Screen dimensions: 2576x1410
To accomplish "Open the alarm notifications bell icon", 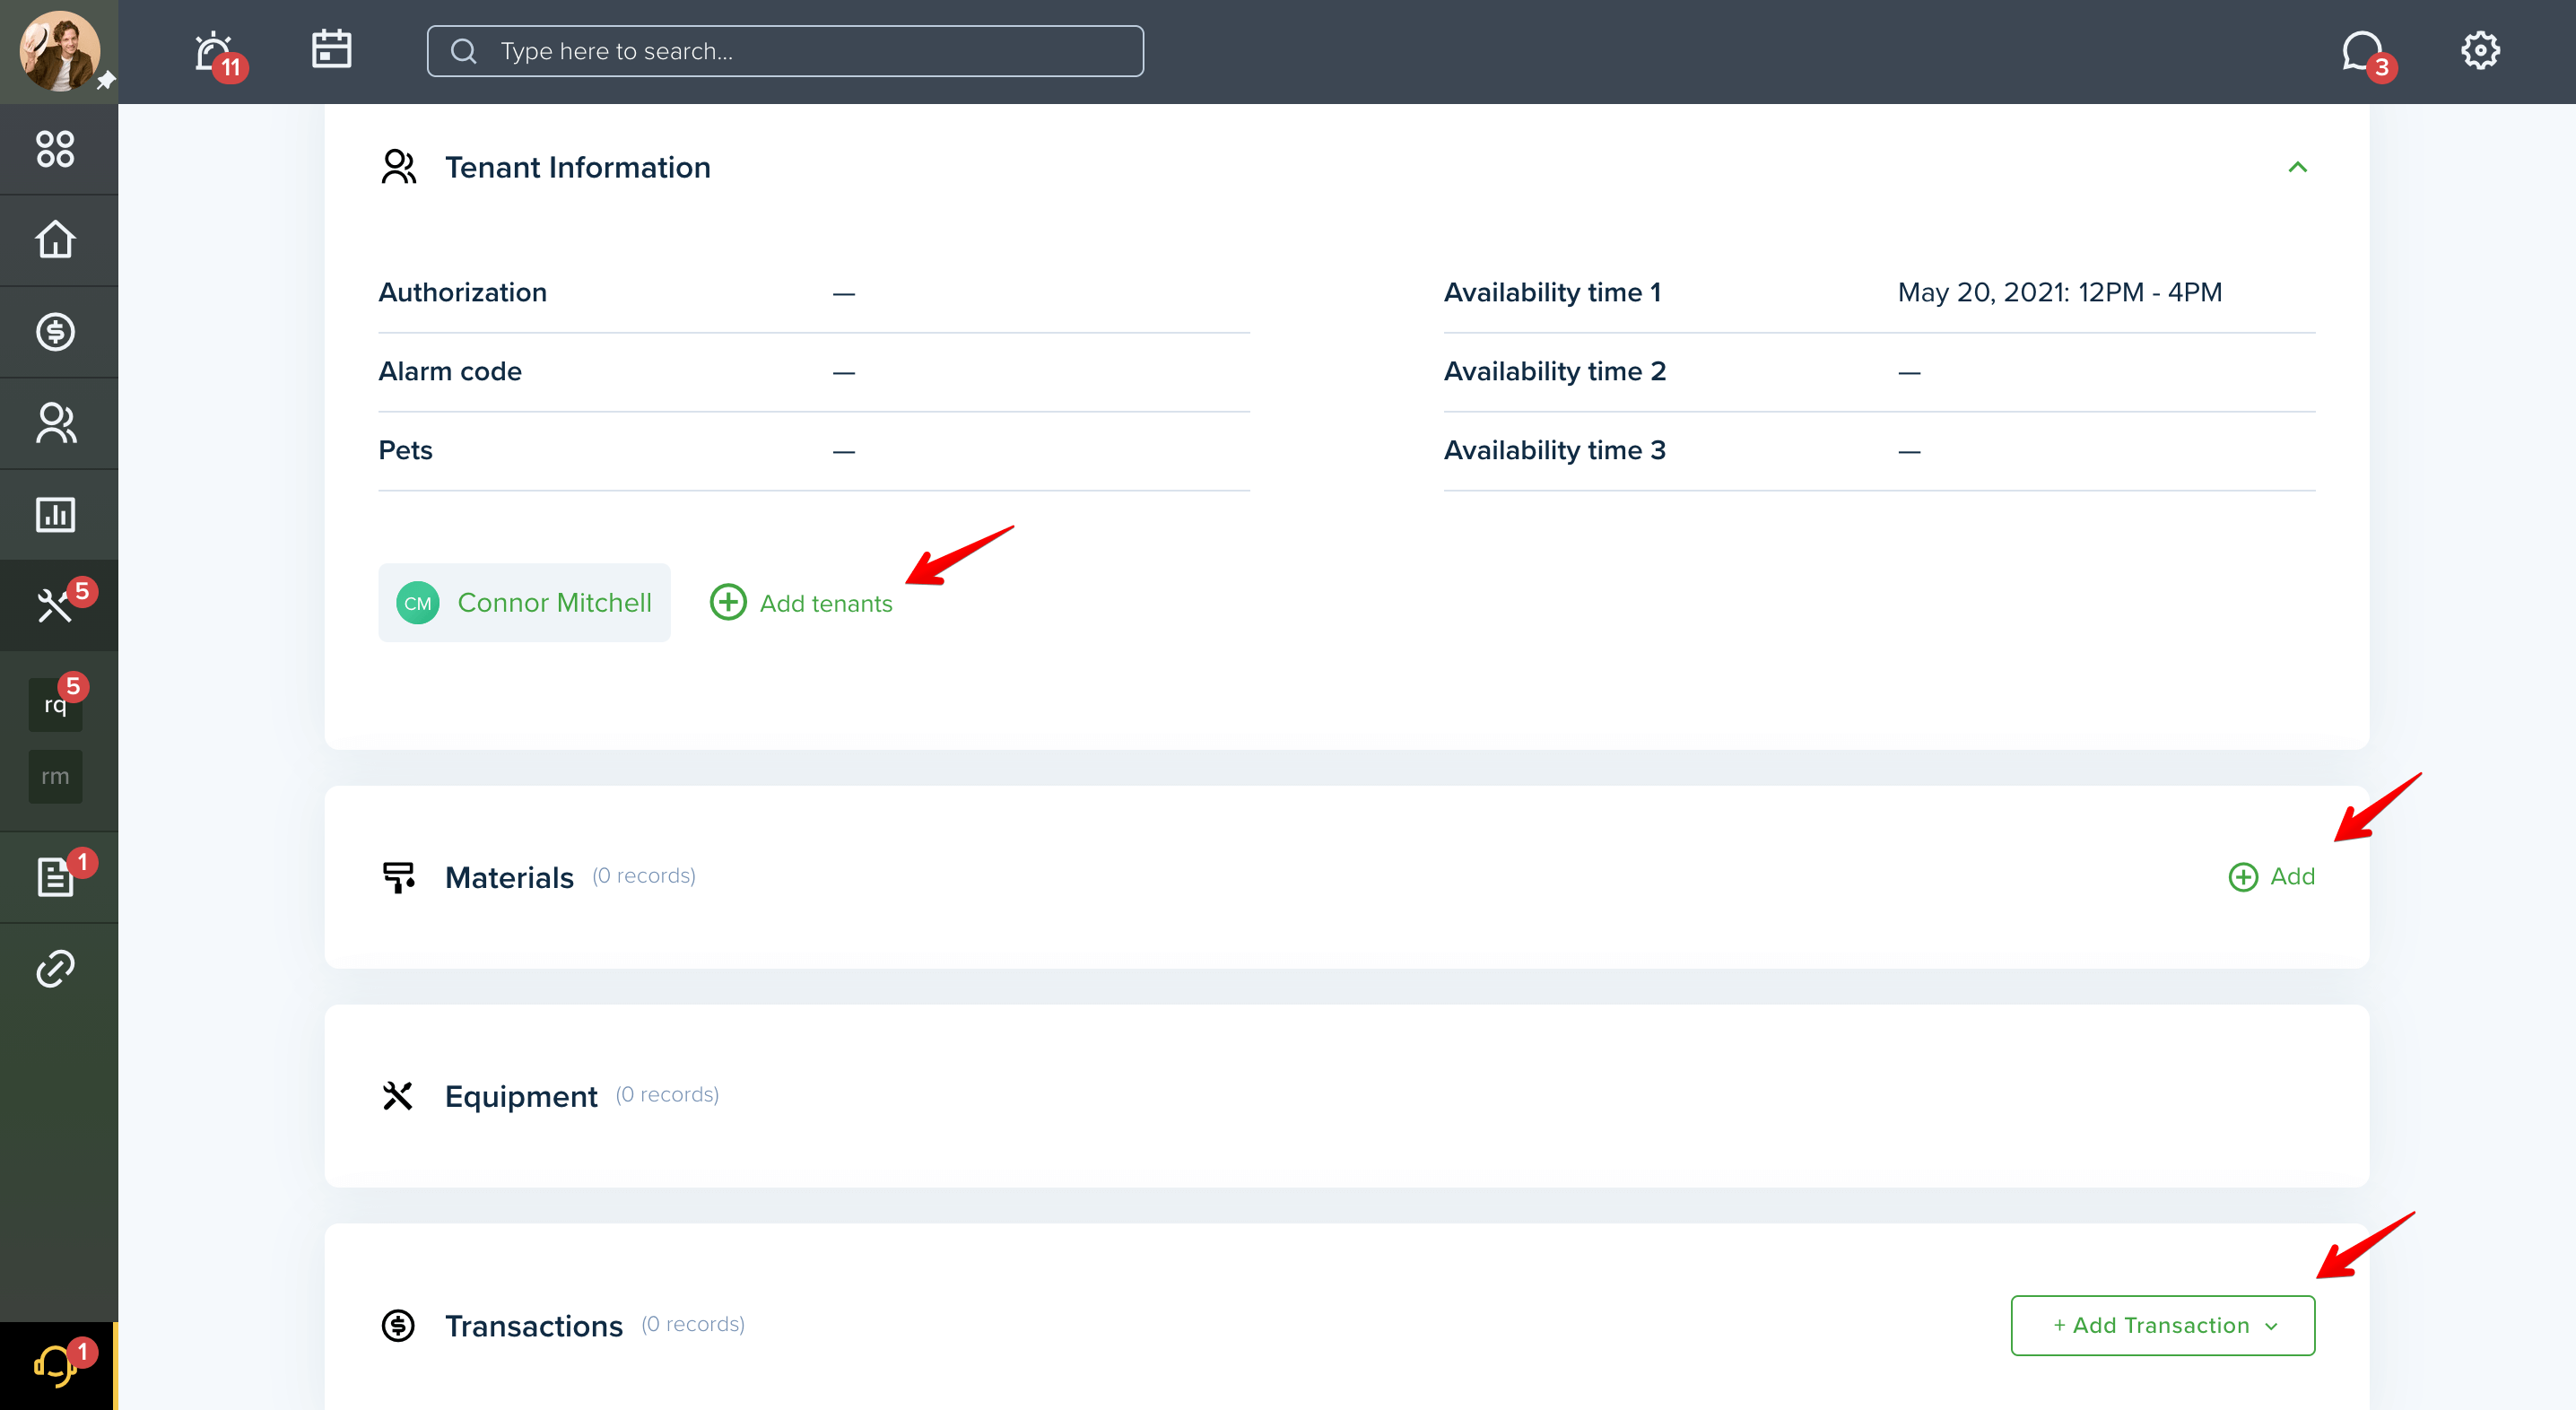I will coord(213,51).
